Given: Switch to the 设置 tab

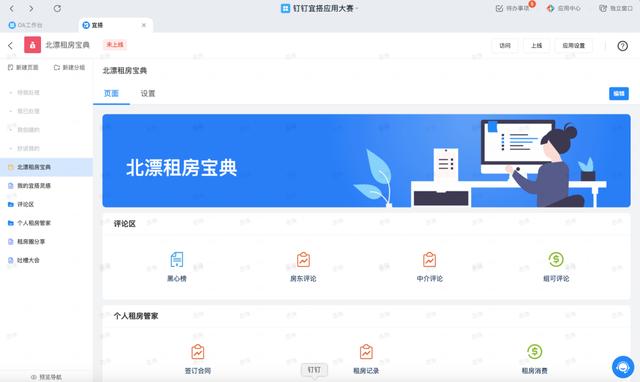Looking at the screenshot, I should [148, 93].
